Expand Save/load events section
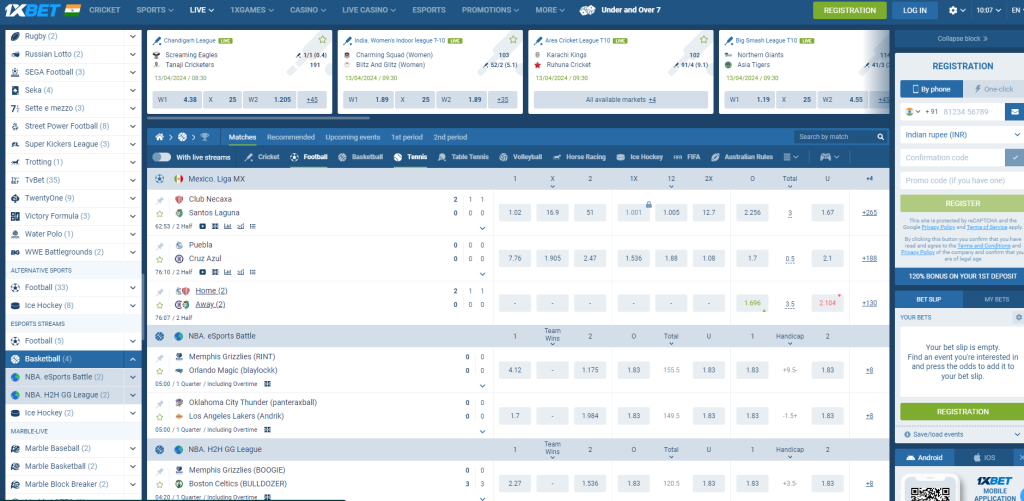The height and width of the screenshot is (501, 1024). [961, 434]
